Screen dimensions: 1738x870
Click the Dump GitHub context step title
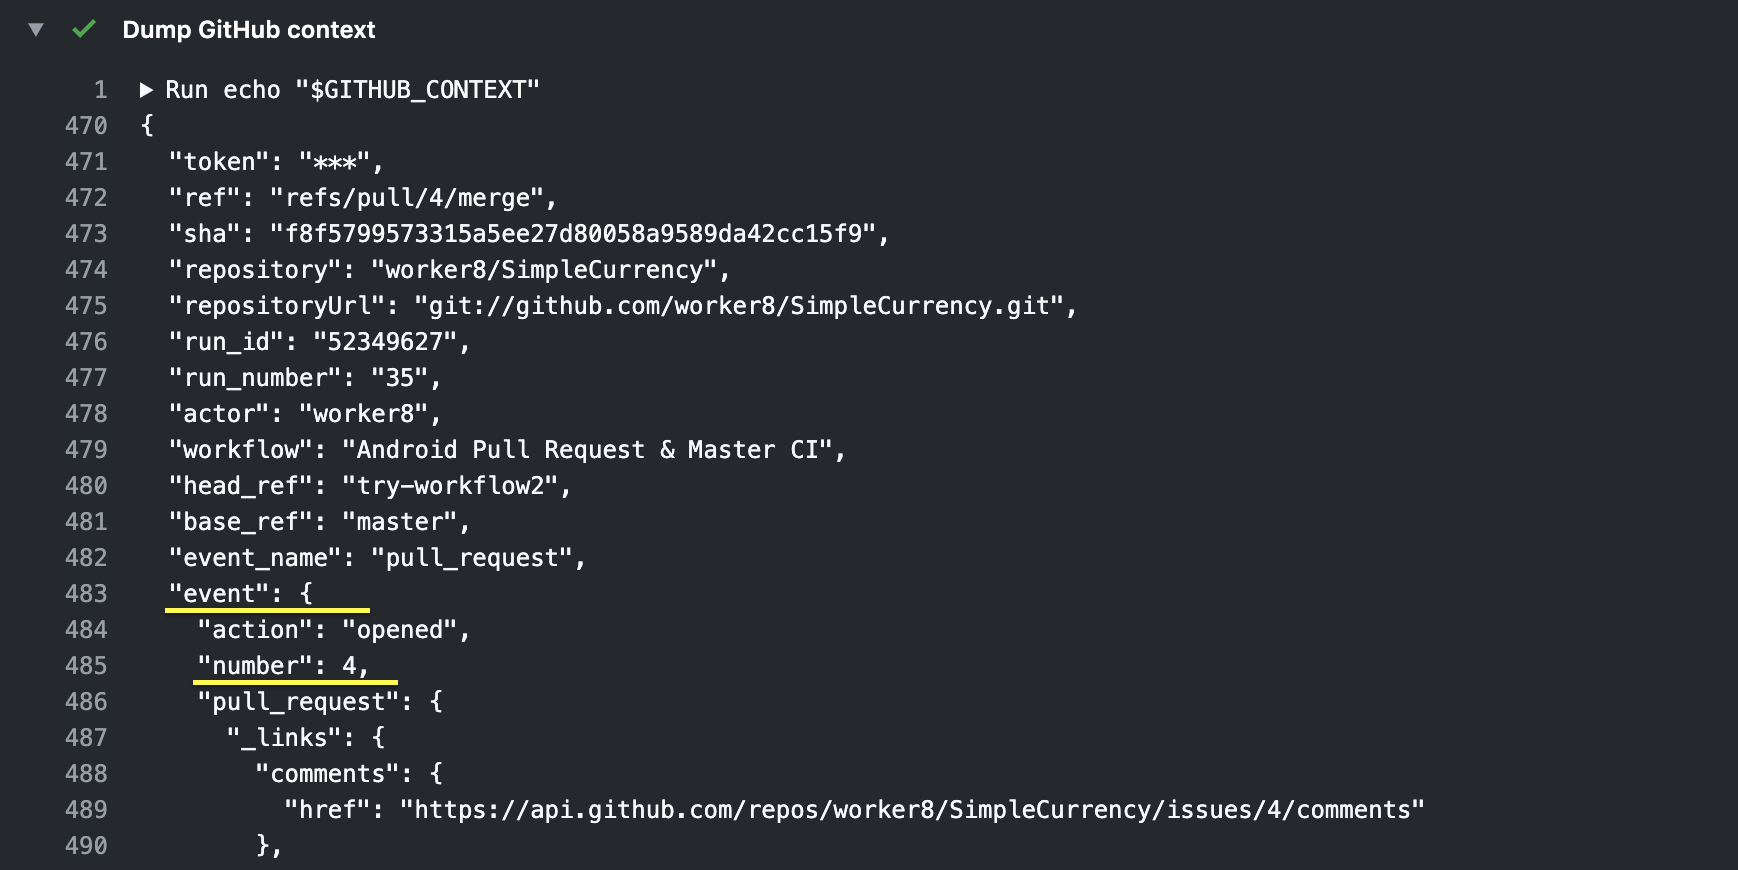pyautogui.click(x=248, y=30)
